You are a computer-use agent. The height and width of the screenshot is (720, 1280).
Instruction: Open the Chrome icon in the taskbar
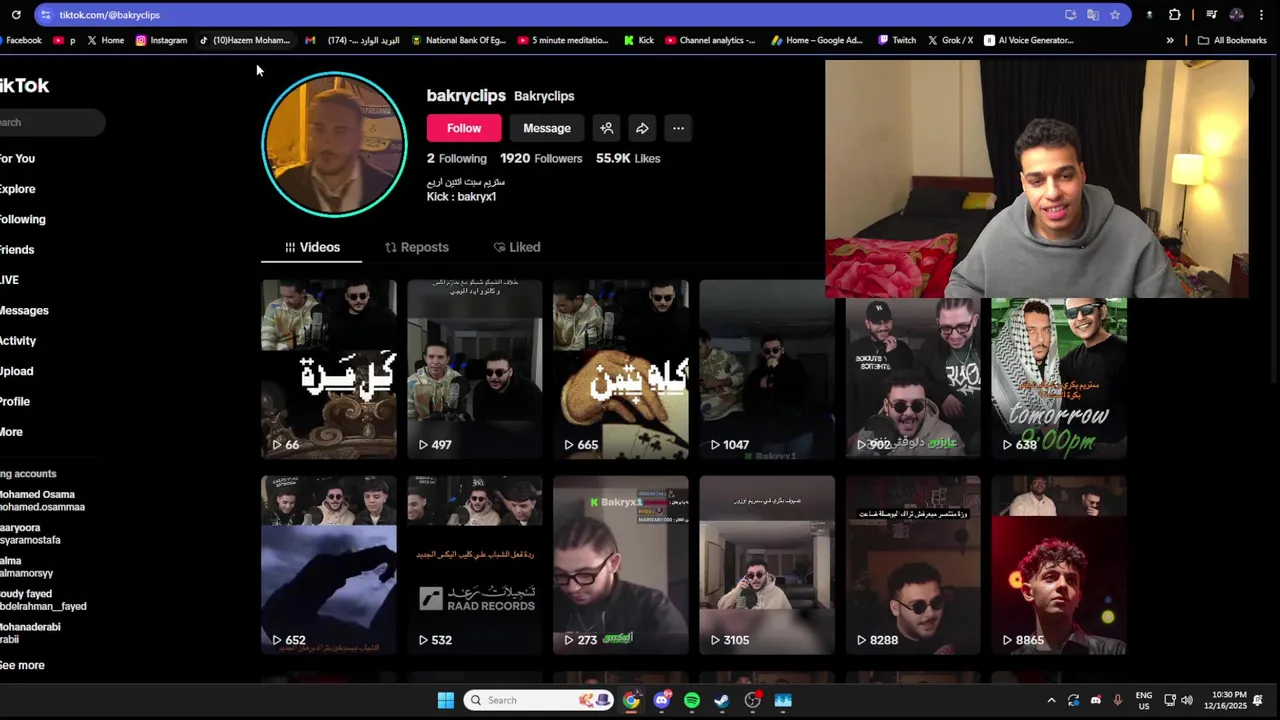pos(631,700)
